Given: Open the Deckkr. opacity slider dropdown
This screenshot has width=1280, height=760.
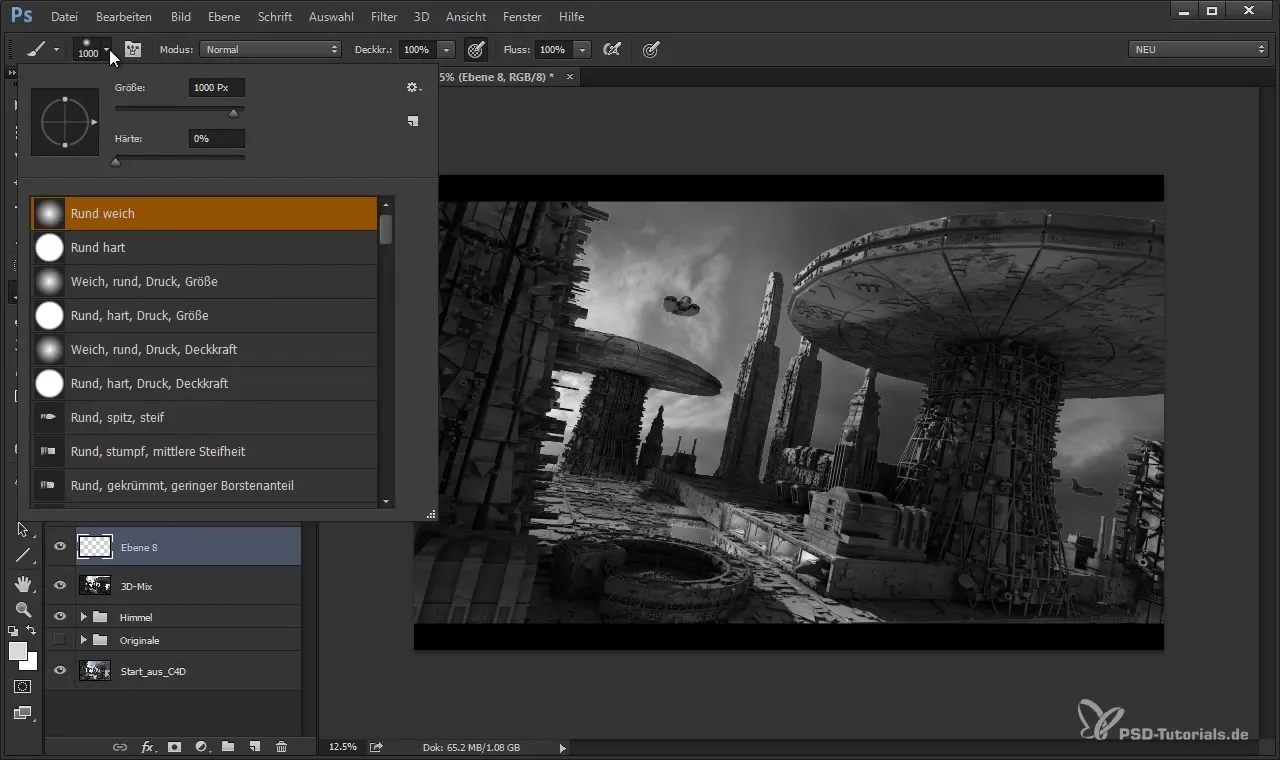Looking at the screenshot, I should pyautogui.click(x=447, y=49).
